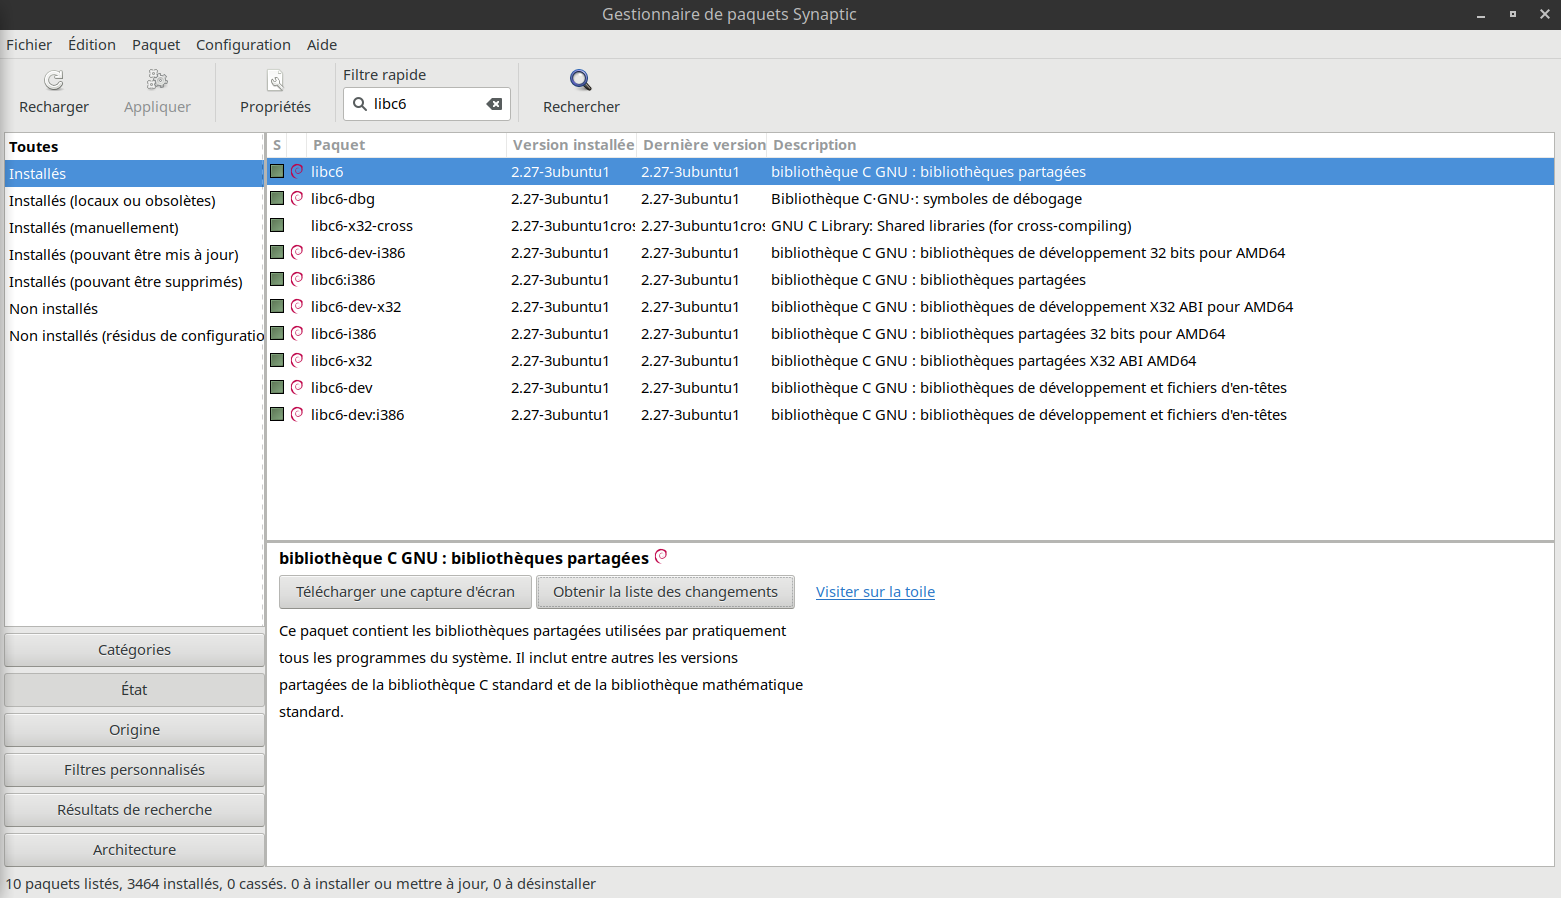
Task: Open the Configuration menu
Action: pyautogui.click(x=243, y=45)
